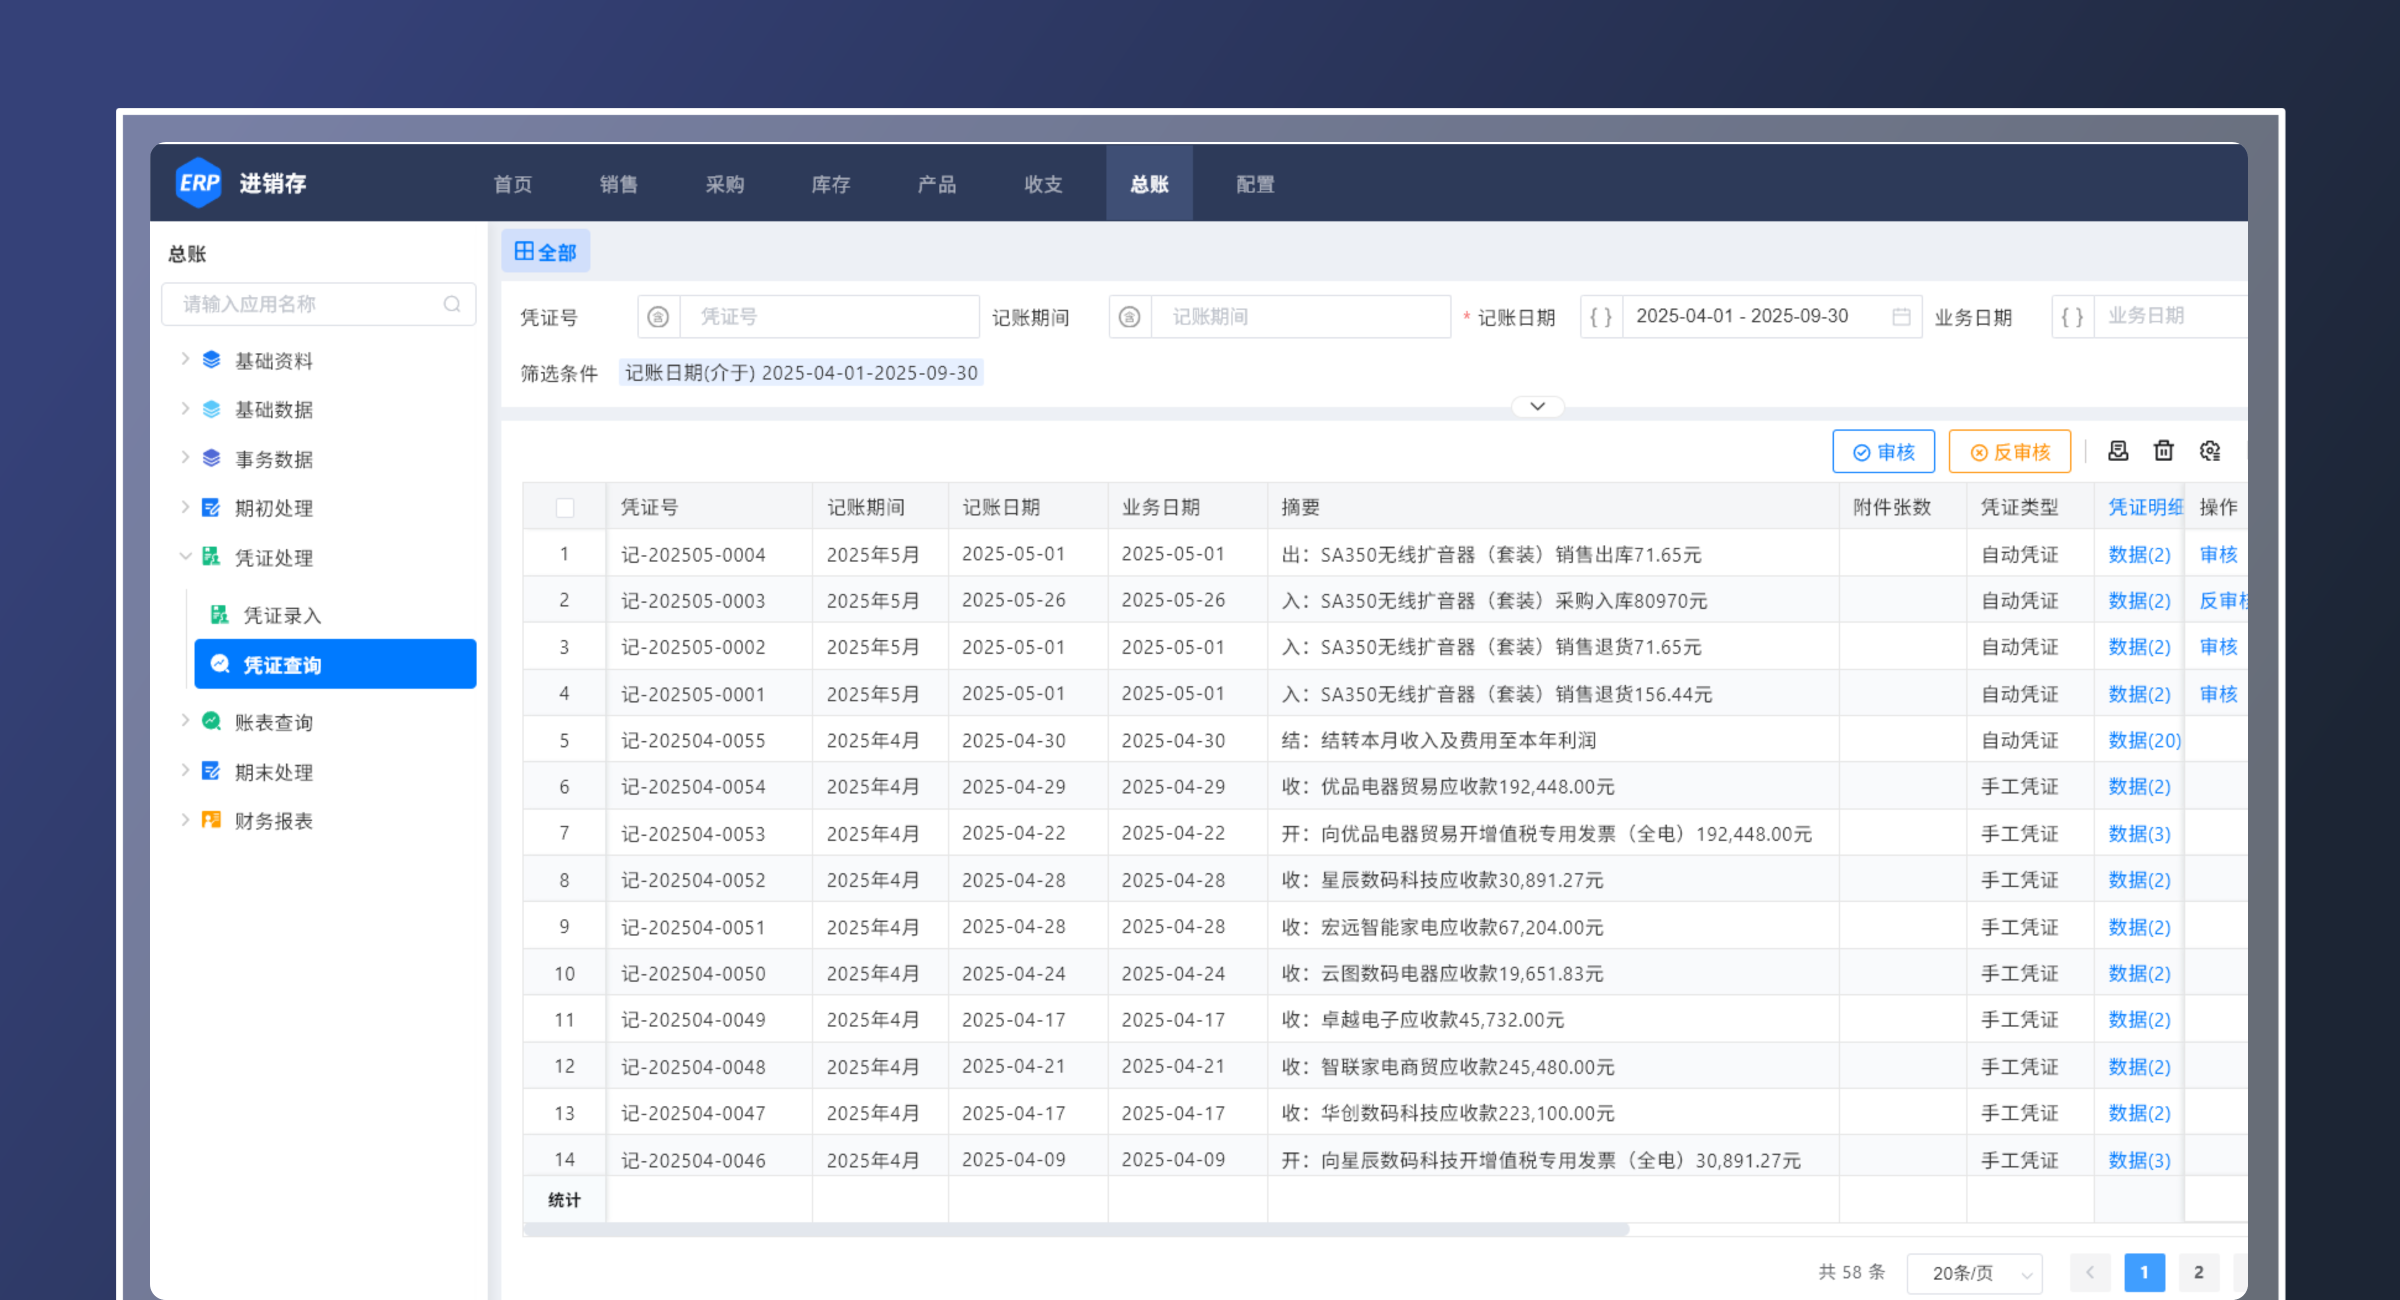Select the 全部 view tab
The width and height of the screenshot is (2400, 1300).
coord(546,250)
